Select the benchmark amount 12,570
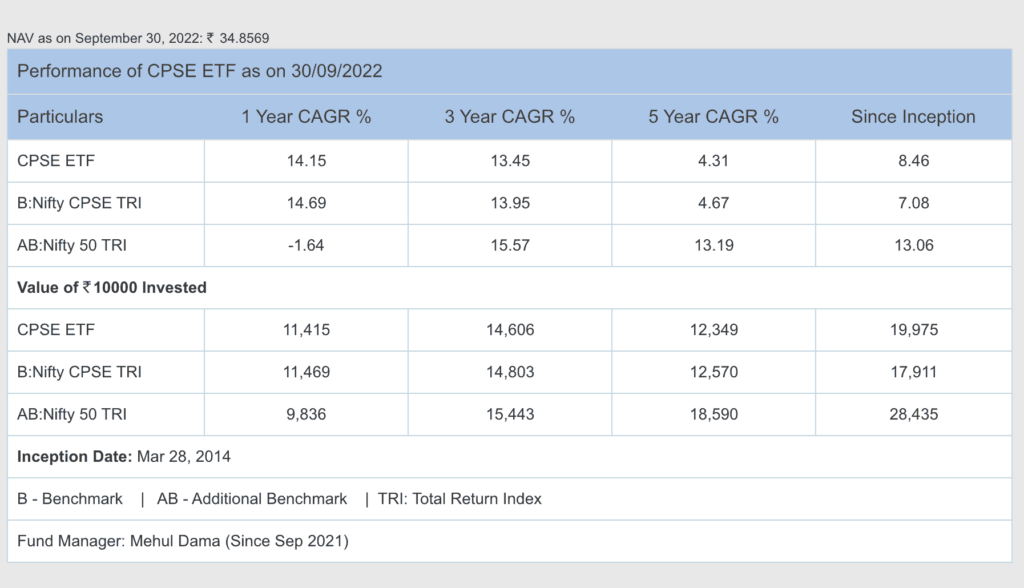1024x588 pixels. pos(714,372)
